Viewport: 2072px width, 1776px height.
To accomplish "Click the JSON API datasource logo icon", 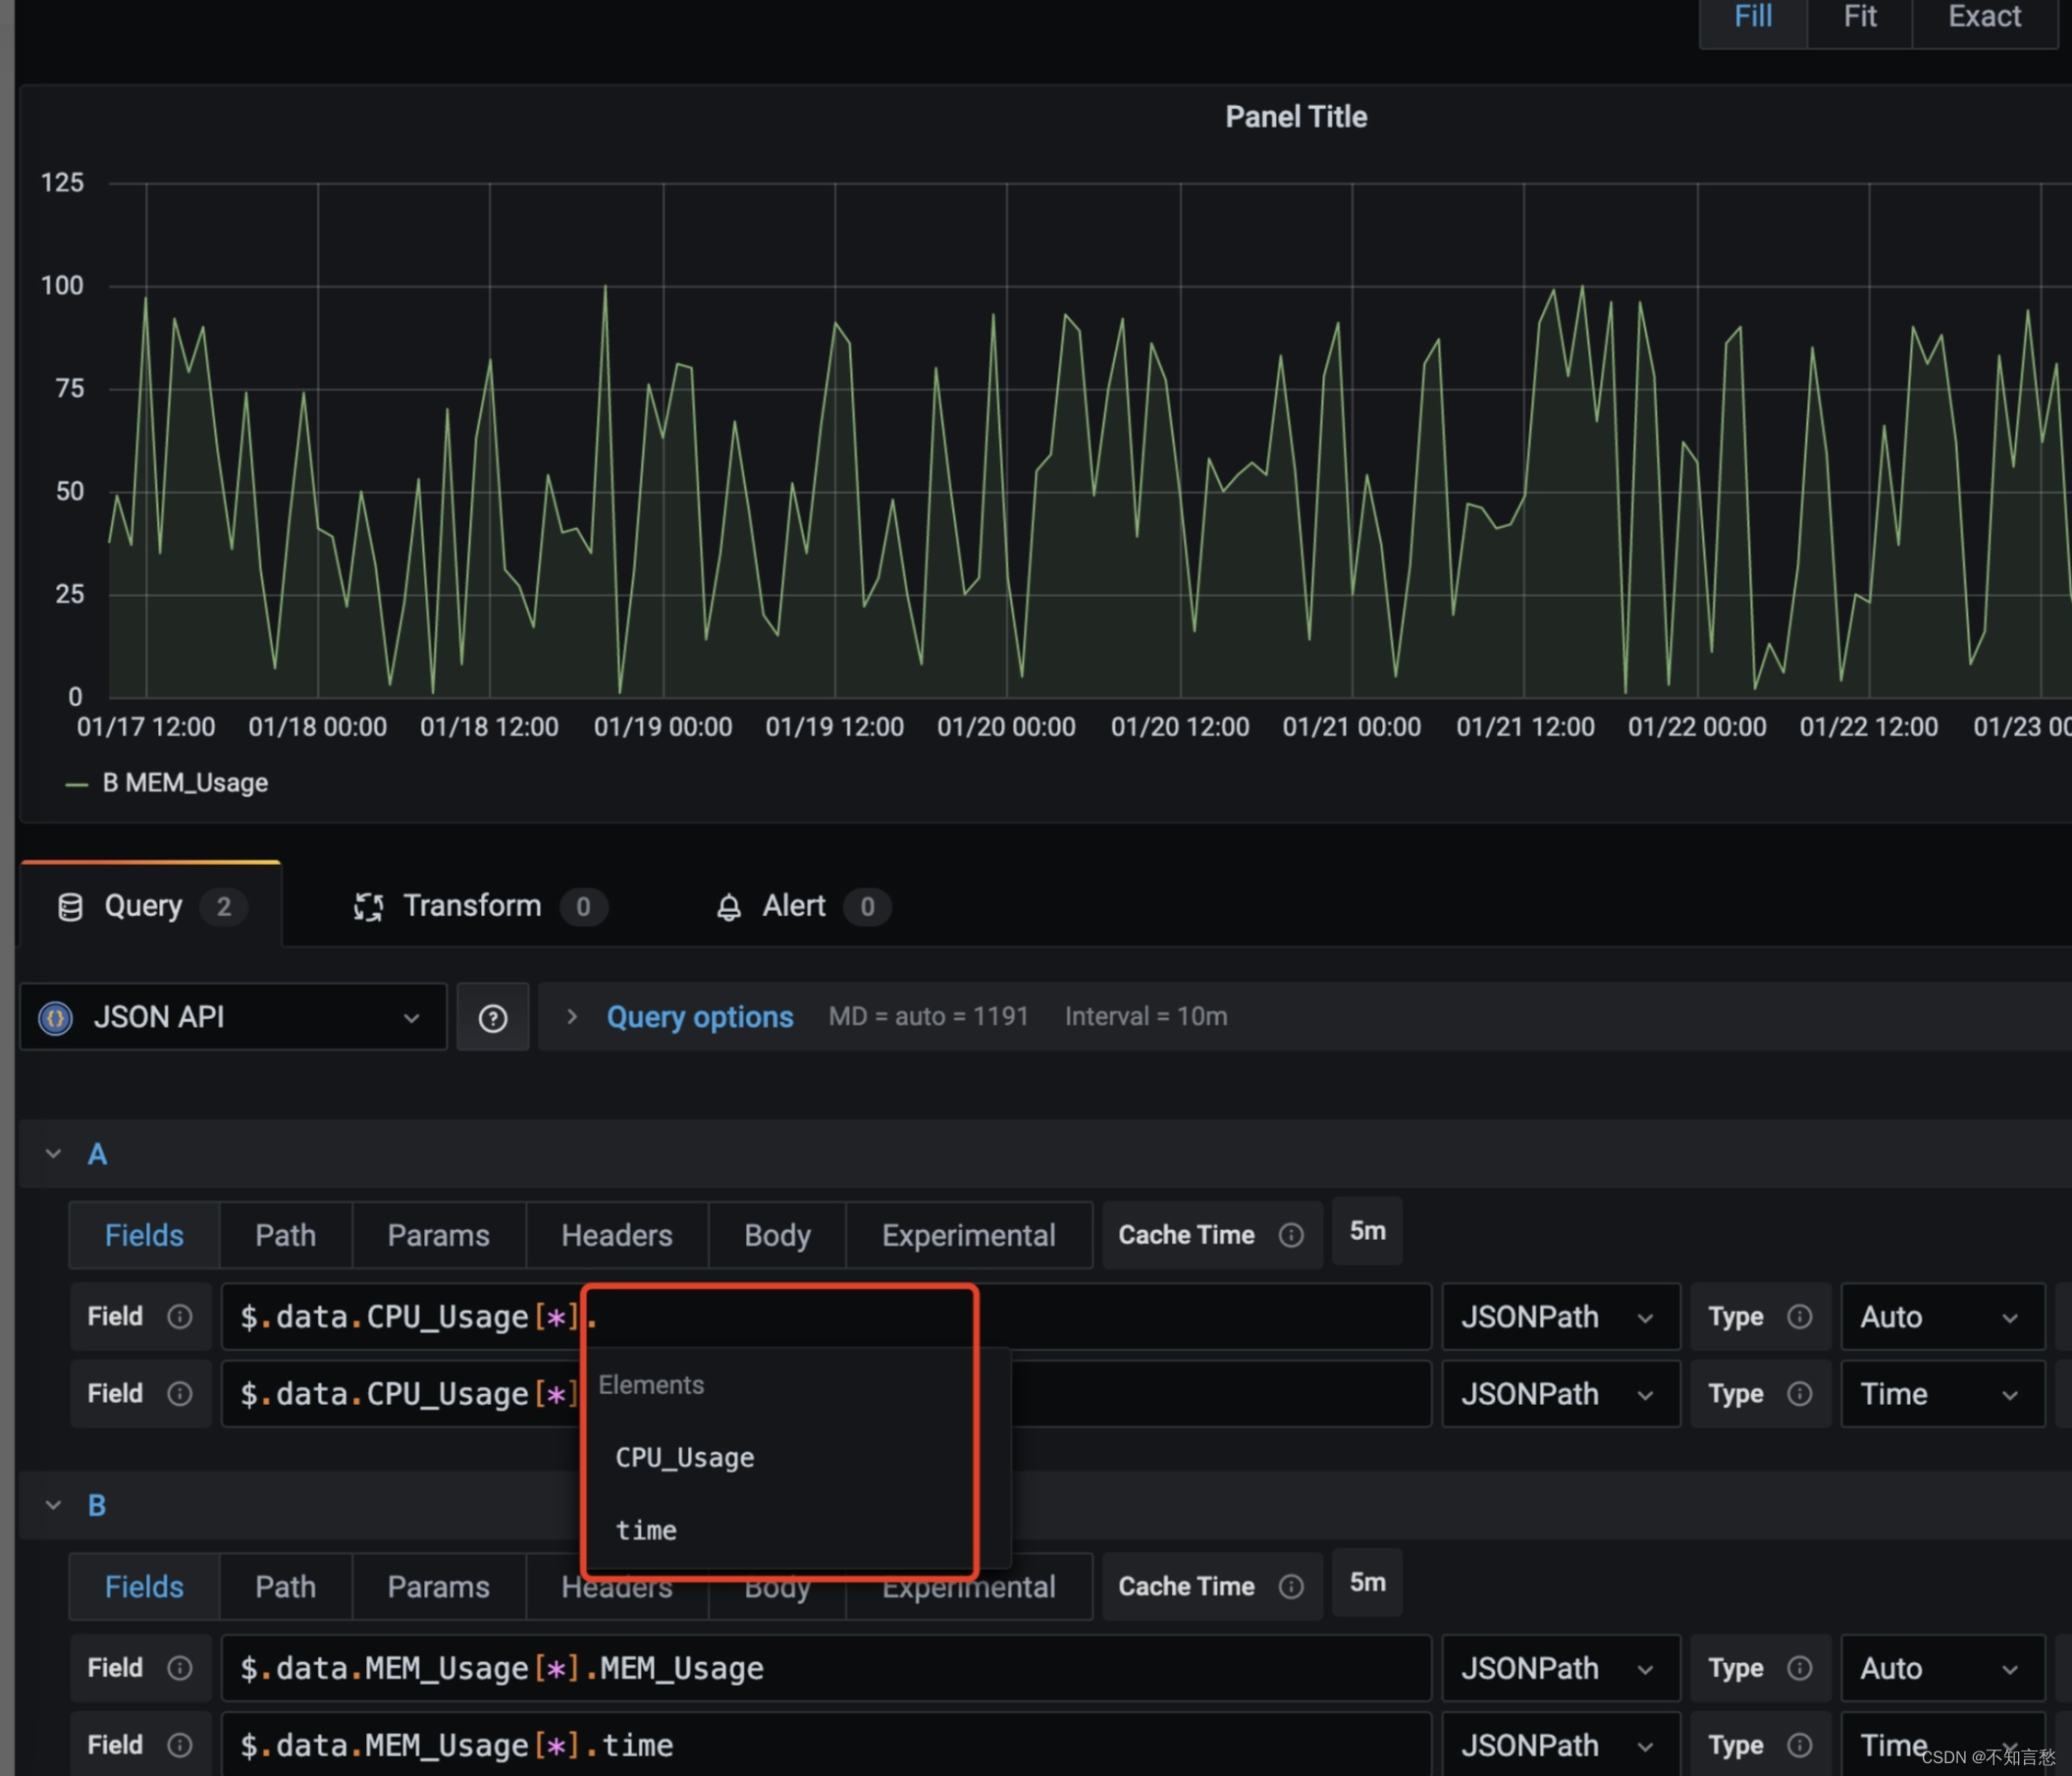I will 54,1017.
